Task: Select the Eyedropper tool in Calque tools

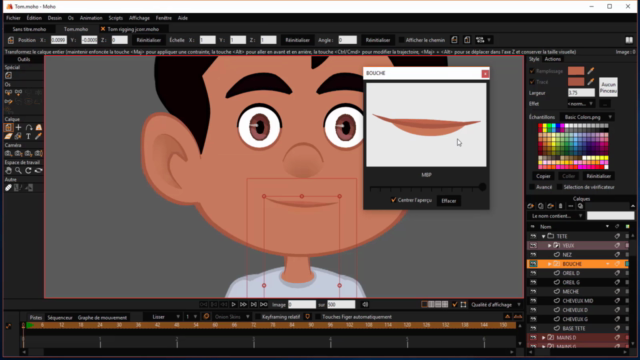Action: tap(38, 136)
